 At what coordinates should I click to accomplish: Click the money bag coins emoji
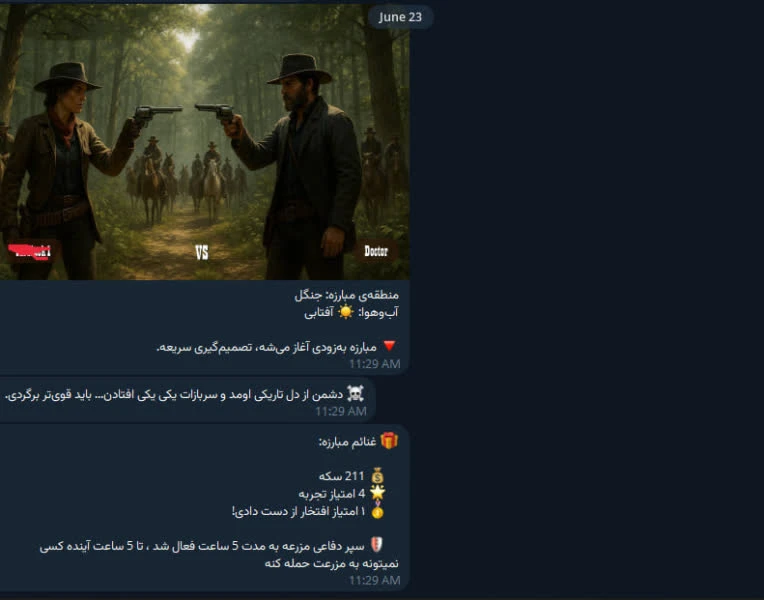(377, 476)
